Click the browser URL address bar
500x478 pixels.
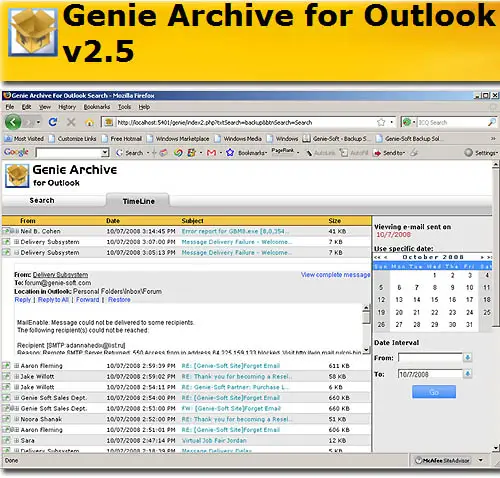[247, 122]
